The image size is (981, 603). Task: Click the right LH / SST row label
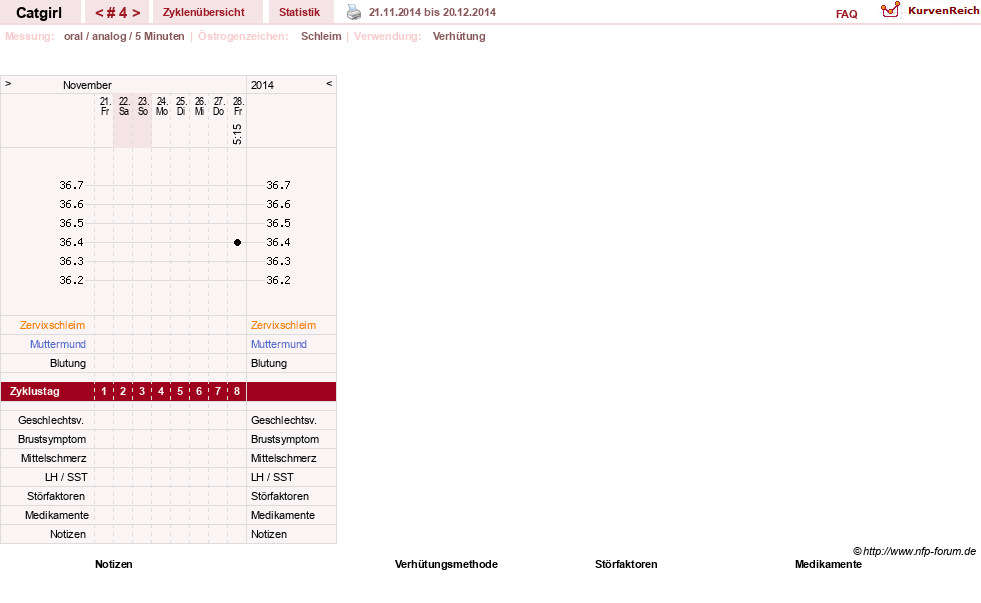[272, 477]
